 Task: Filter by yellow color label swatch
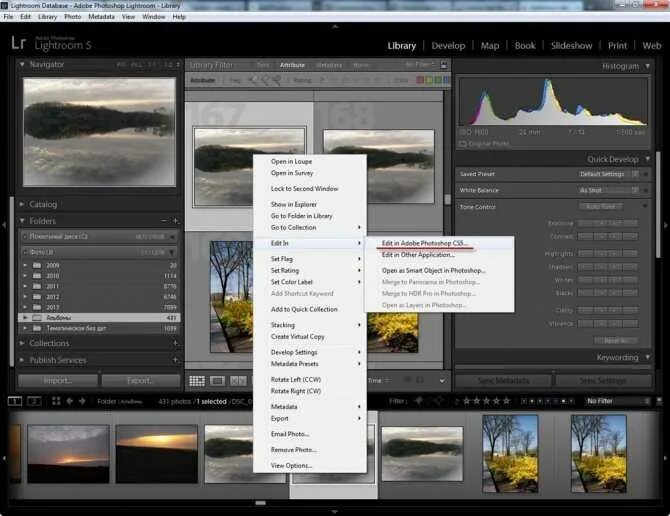[429, 80]
